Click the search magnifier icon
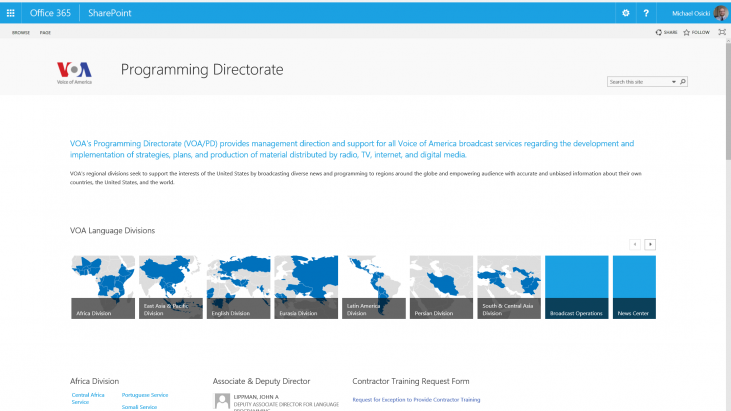 (683, 82)
